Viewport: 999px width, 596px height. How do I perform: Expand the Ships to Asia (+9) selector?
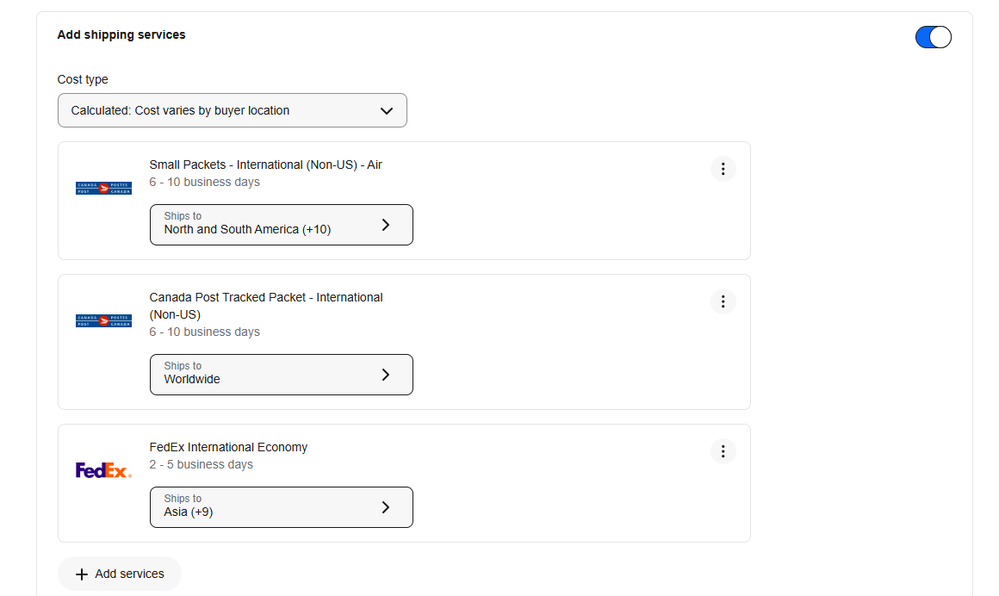coord(281,507)
